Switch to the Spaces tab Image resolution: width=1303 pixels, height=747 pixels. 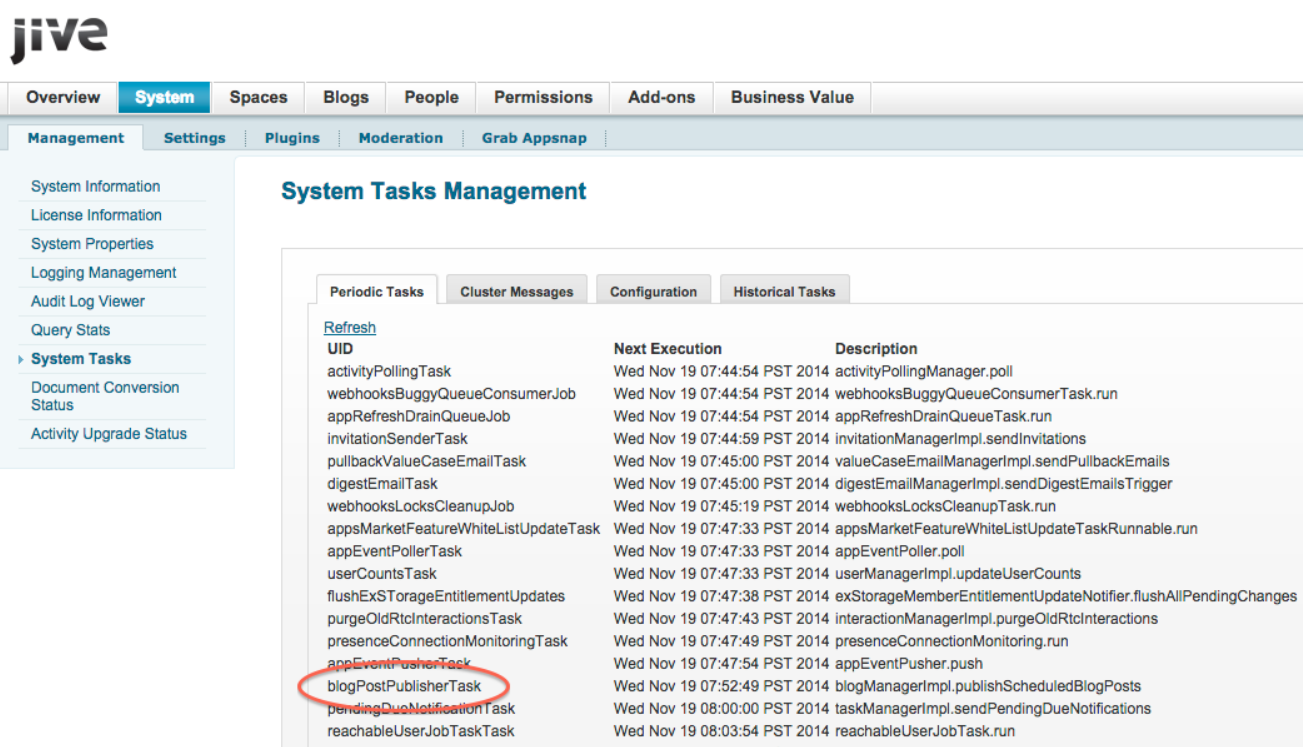click(x=258, y=97)
